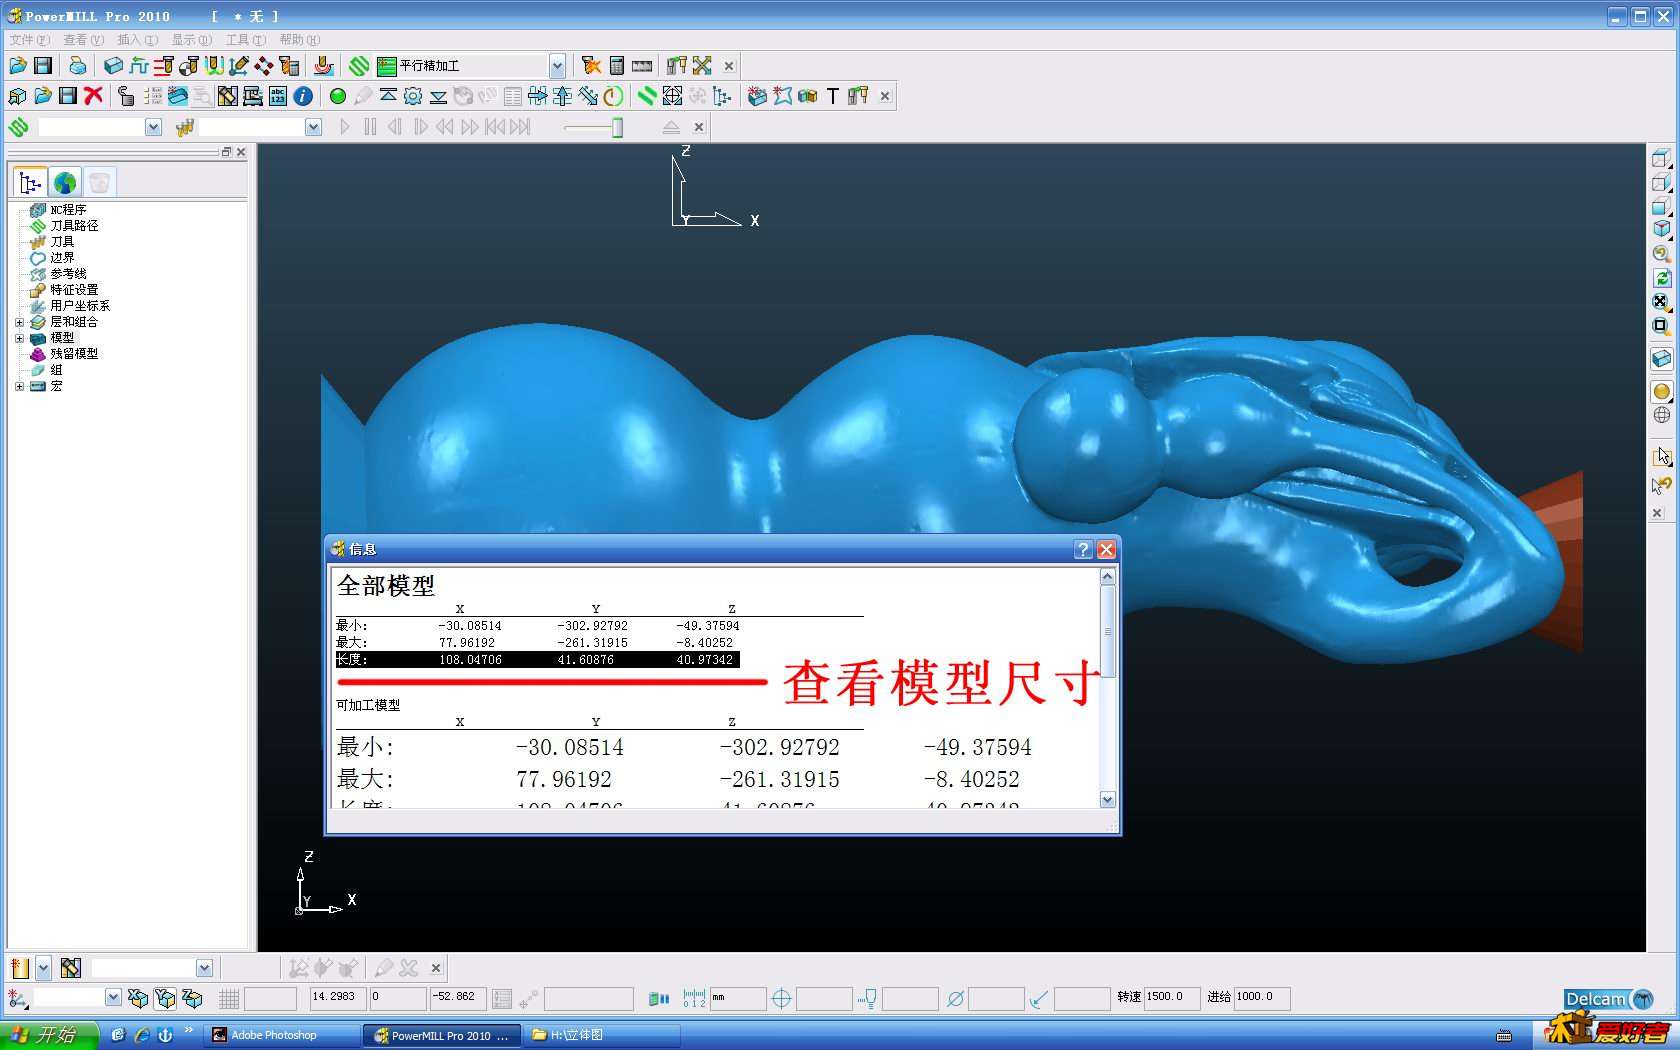Click the ruler measure icon
Image resolution: width=1680 pixels, height=1050 pixels.
[642, 66]
